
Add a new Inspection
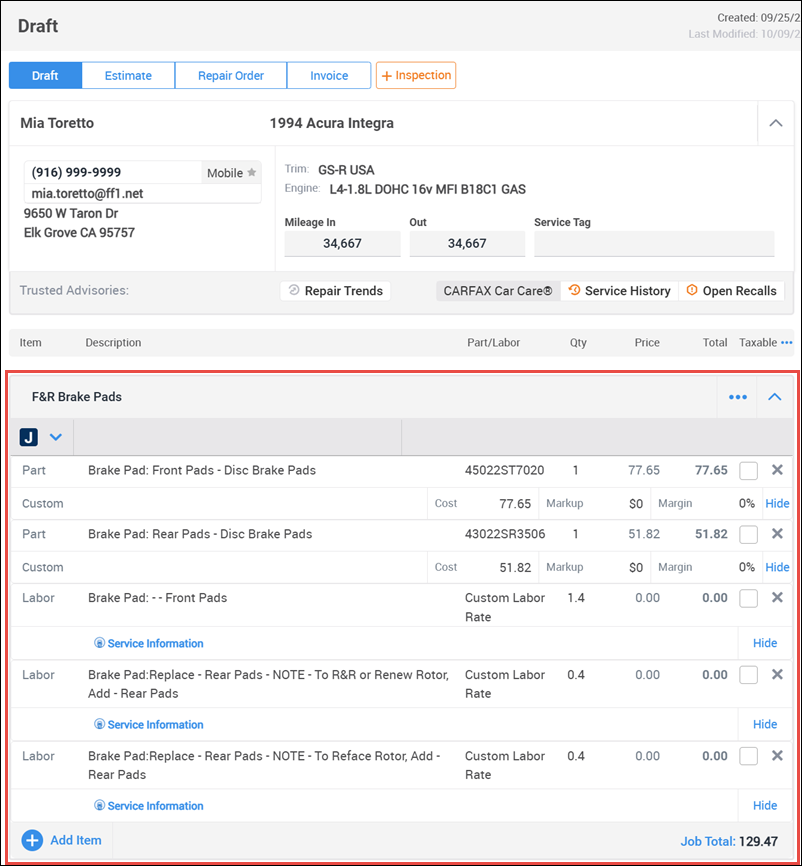click(416, 75)
